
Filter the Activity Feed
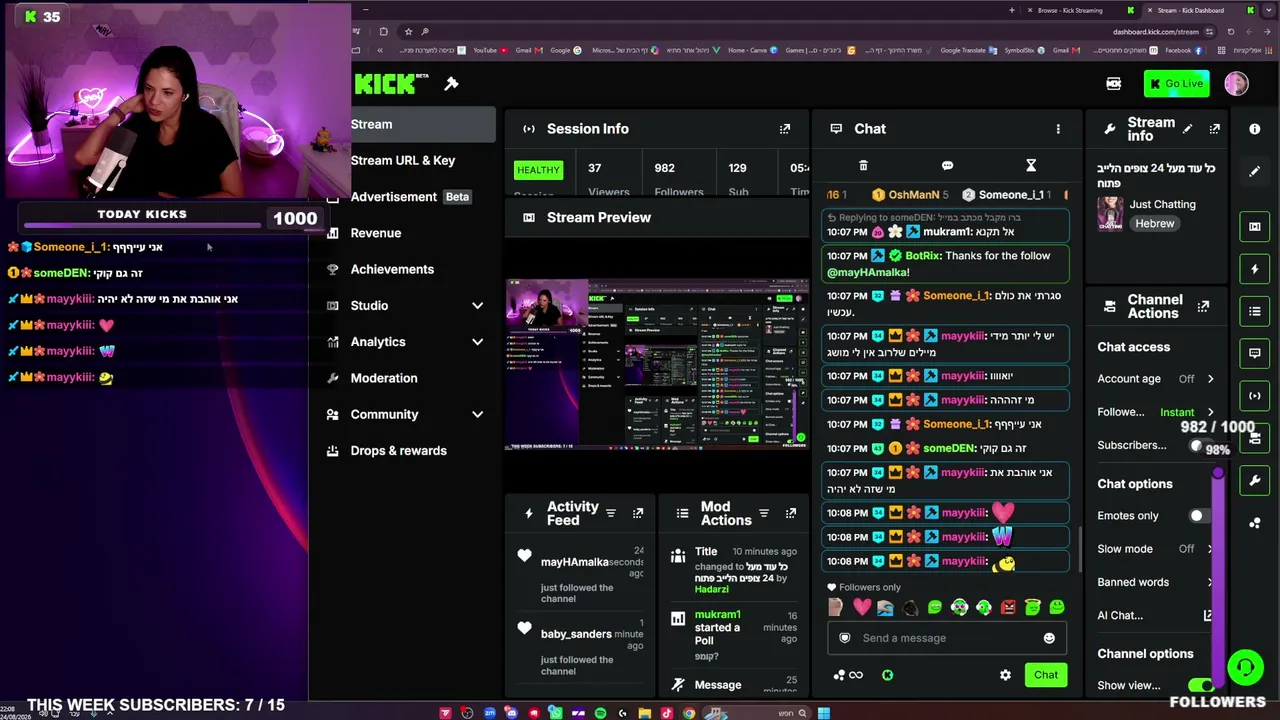click(611, 514)
